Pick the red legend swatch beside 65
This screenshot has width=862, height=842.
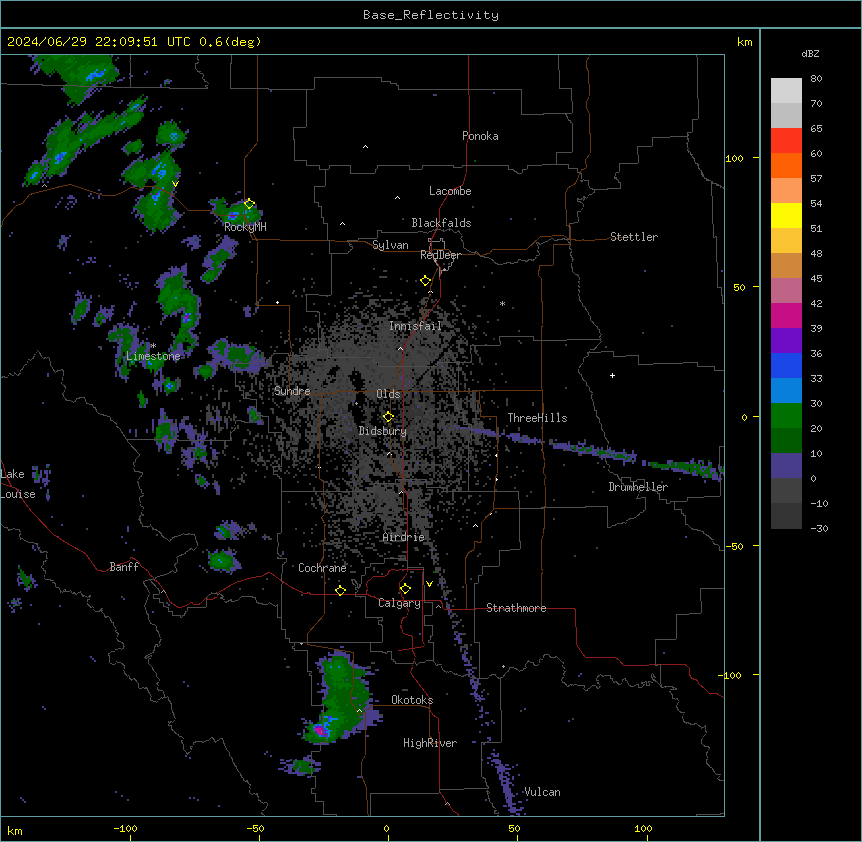coord(786,140)
